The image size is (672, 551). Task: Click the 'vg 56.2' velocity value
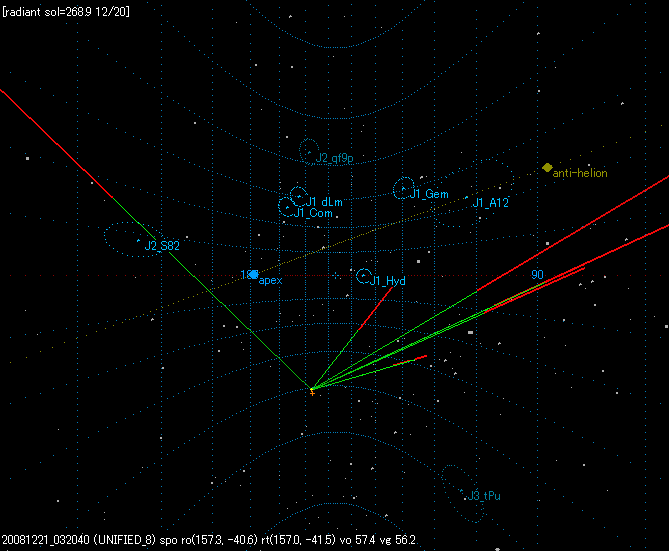pos(397,540)
